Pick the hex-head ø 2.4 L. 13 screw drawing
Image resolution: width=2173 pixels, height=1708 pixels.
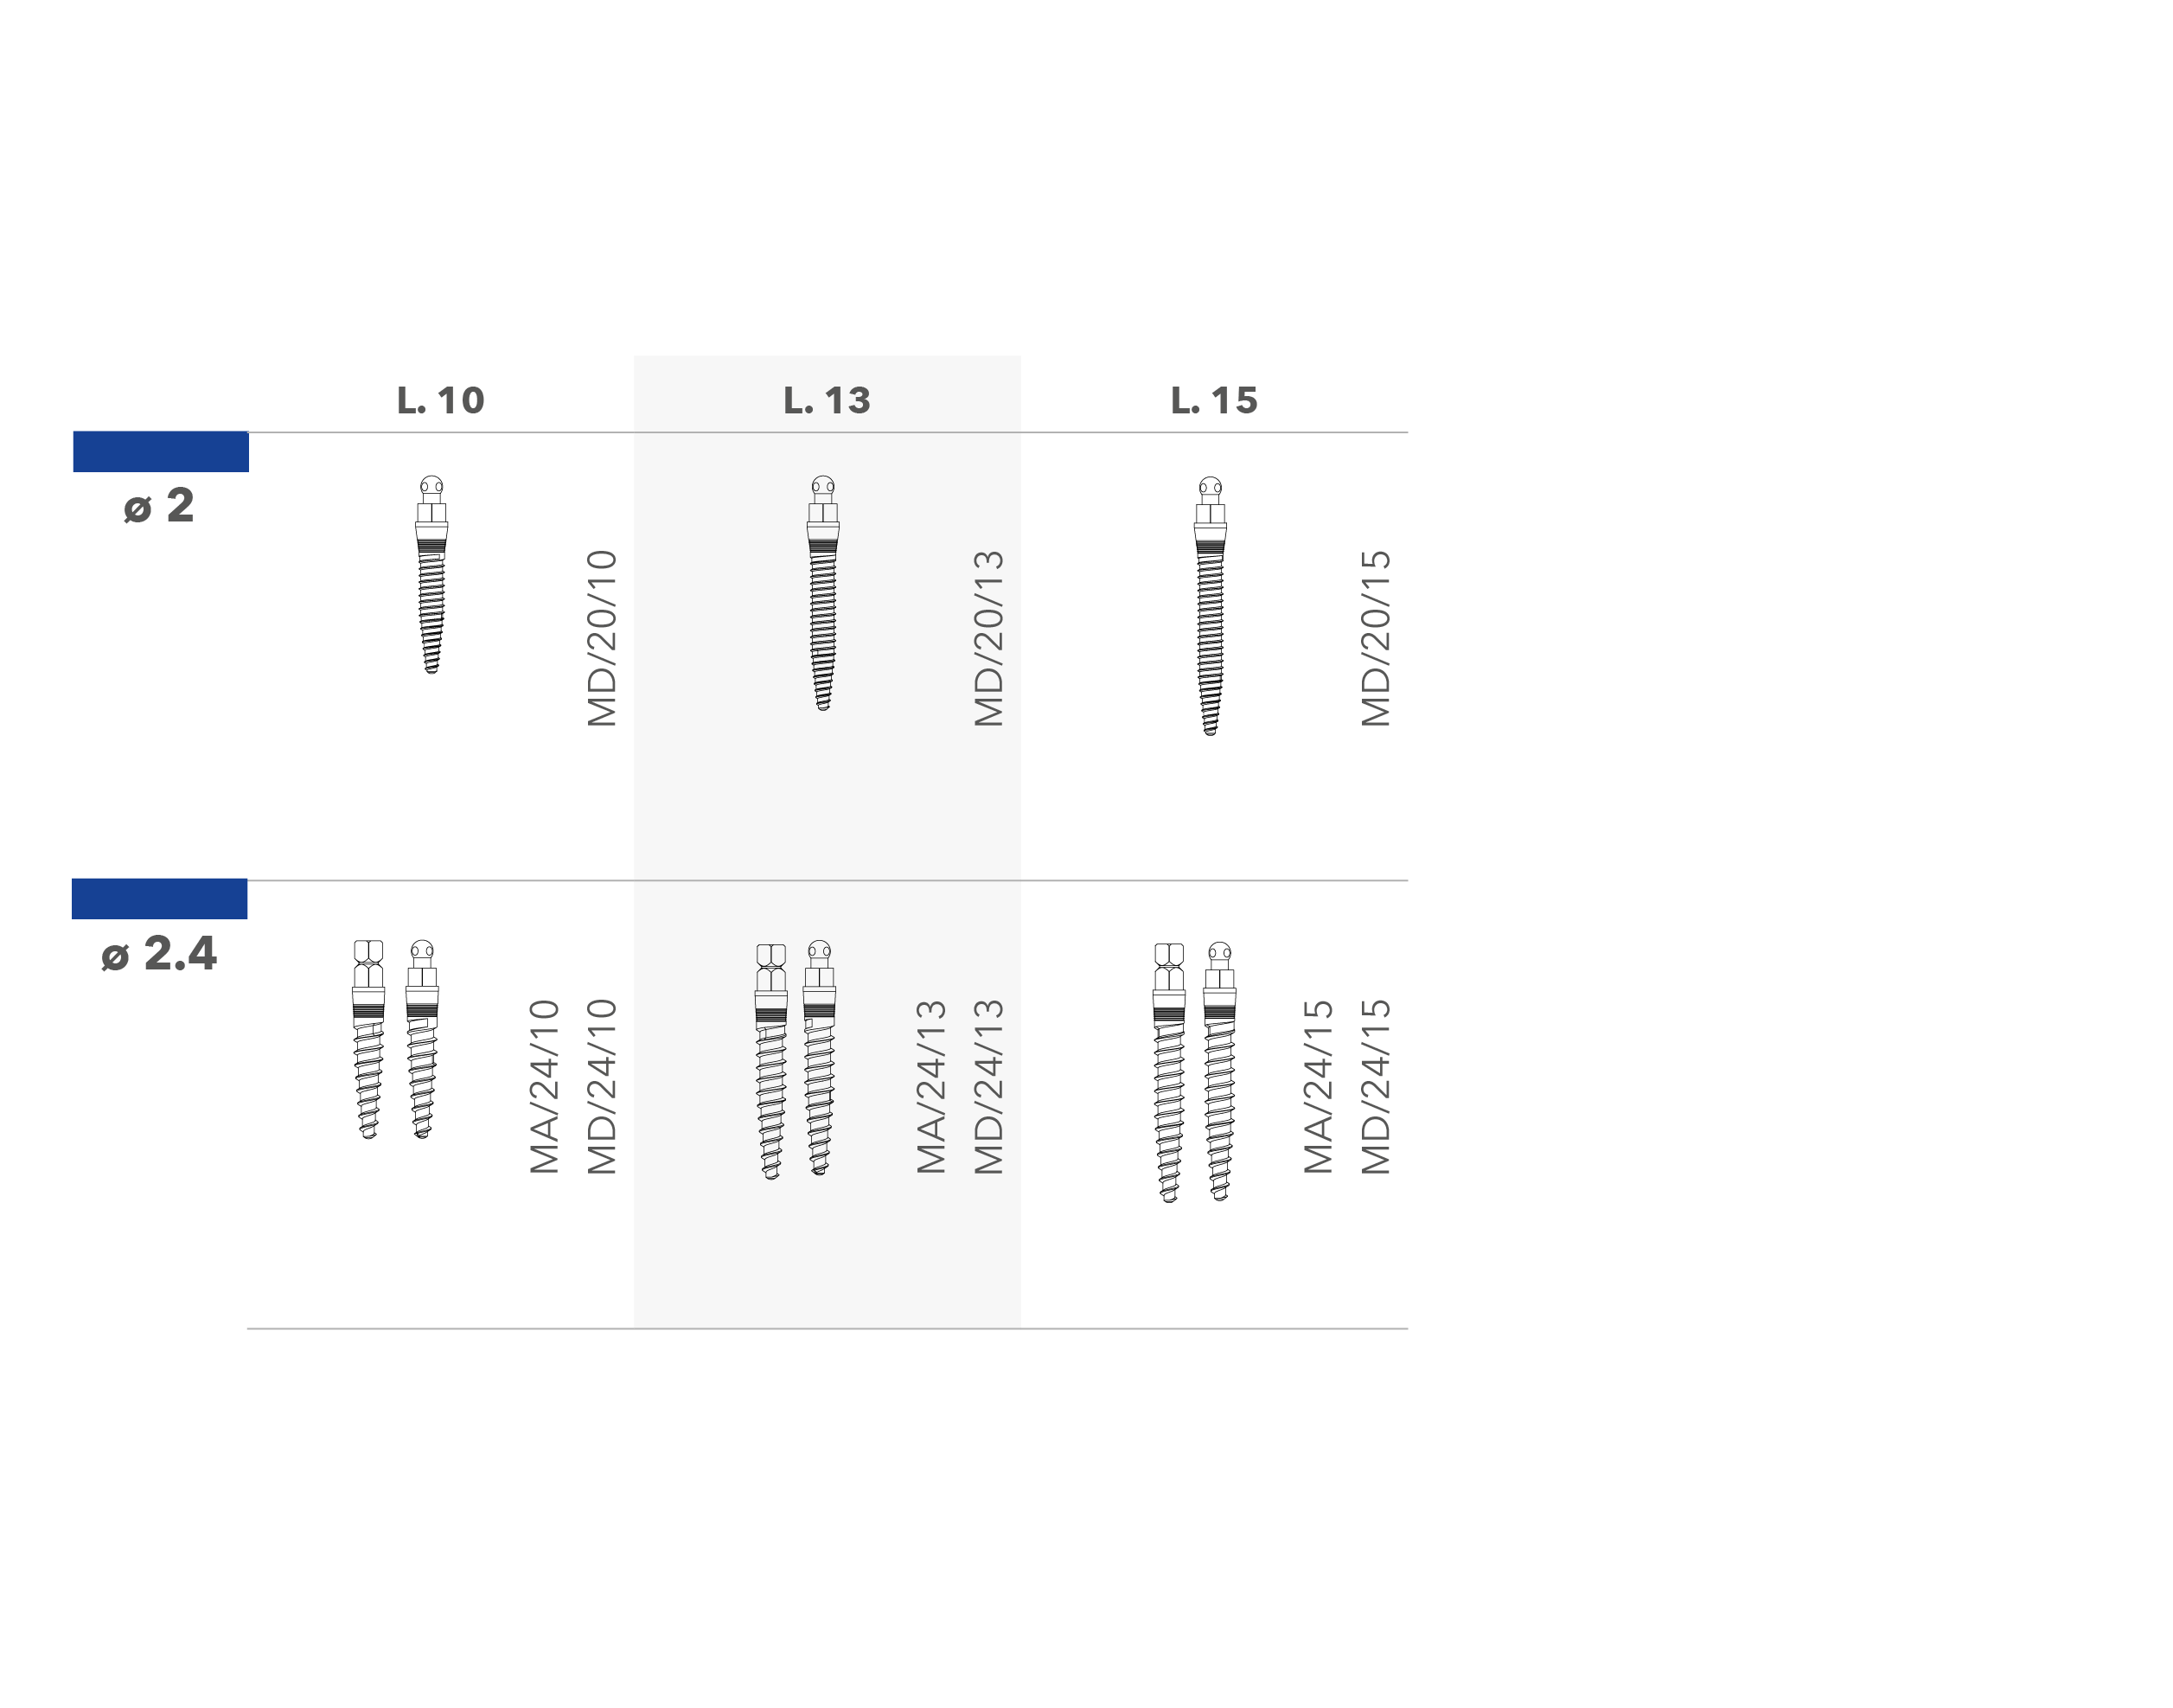771,1060
